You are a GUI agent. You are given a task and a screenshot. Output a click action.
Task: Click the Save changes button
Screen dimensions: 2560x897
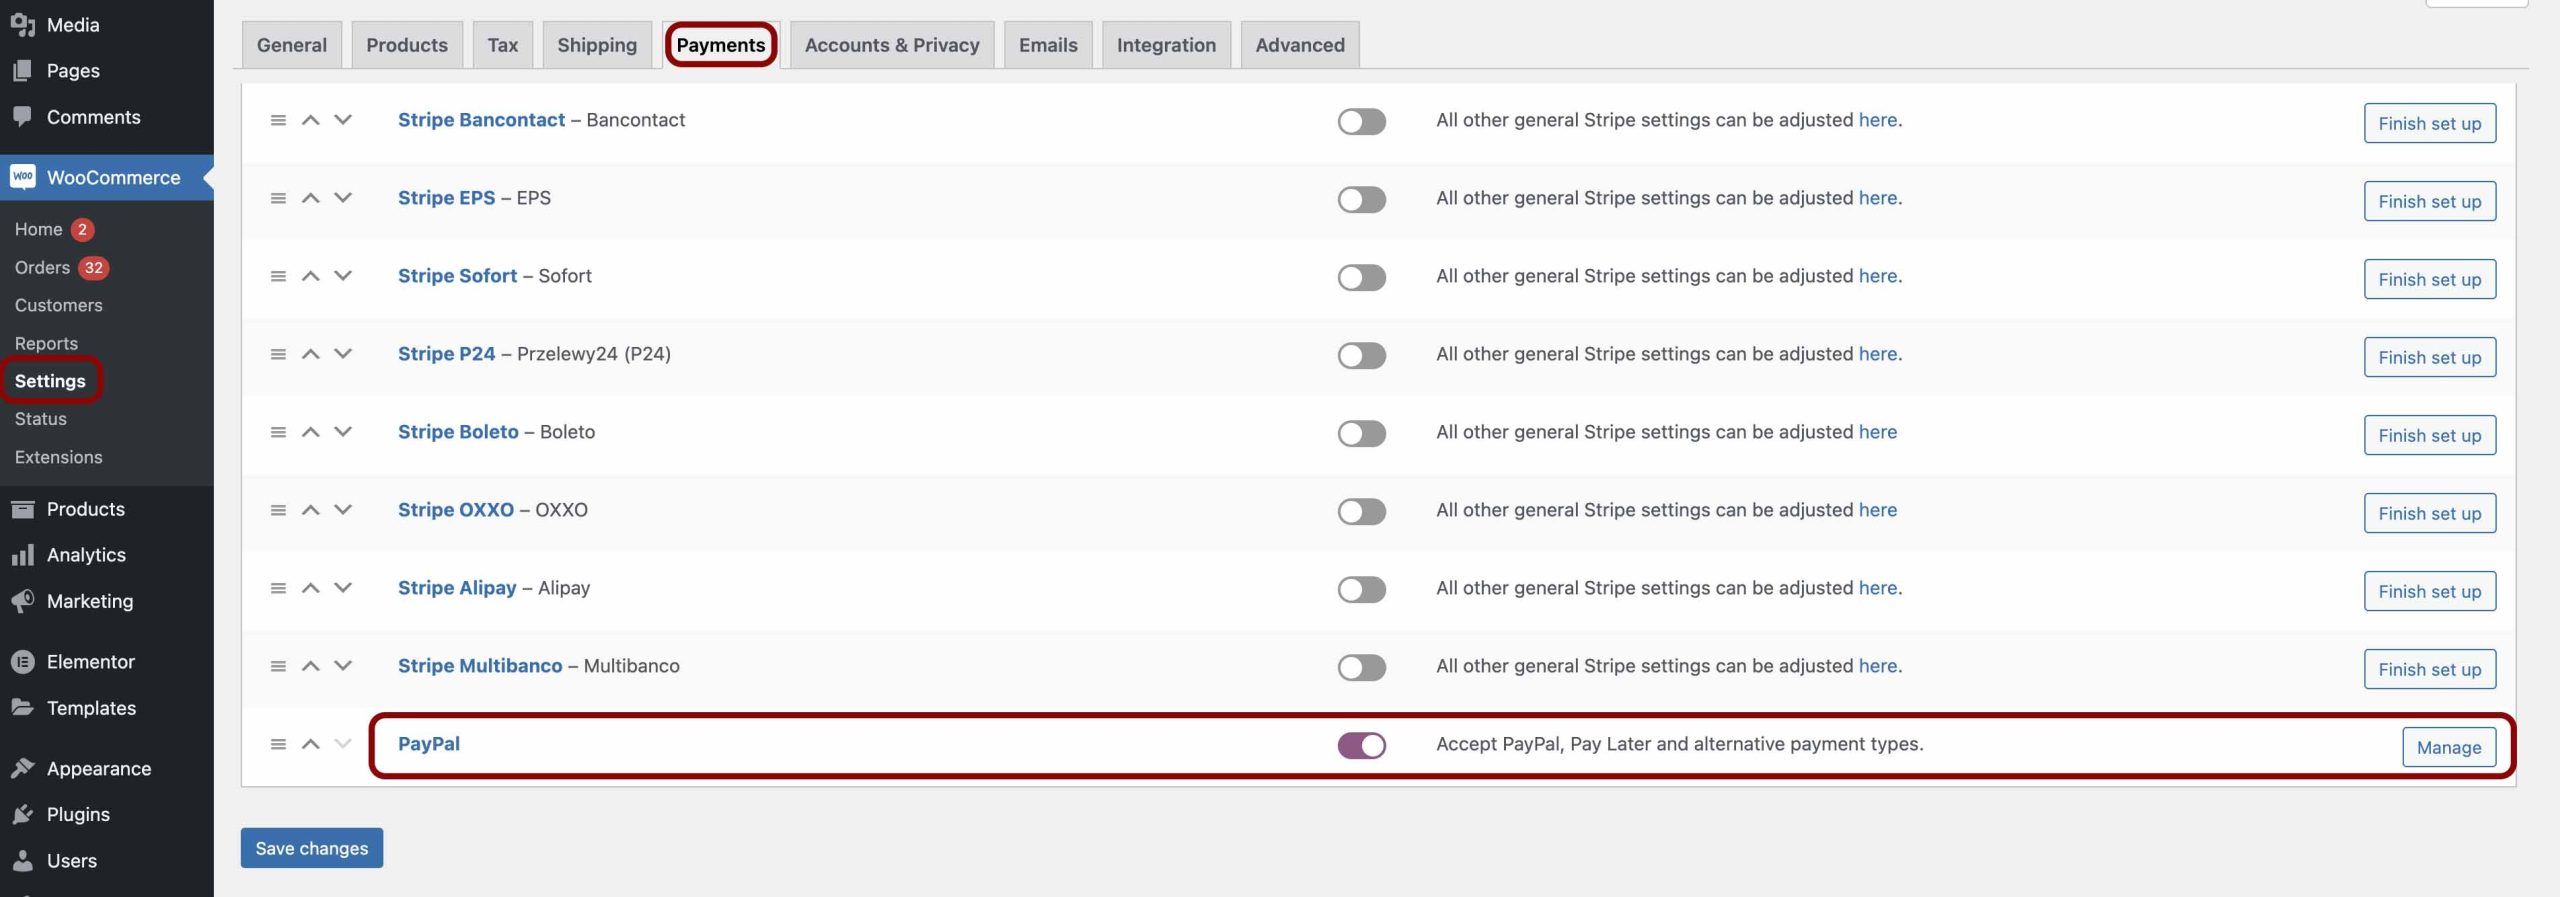click(x=312, y=848)
